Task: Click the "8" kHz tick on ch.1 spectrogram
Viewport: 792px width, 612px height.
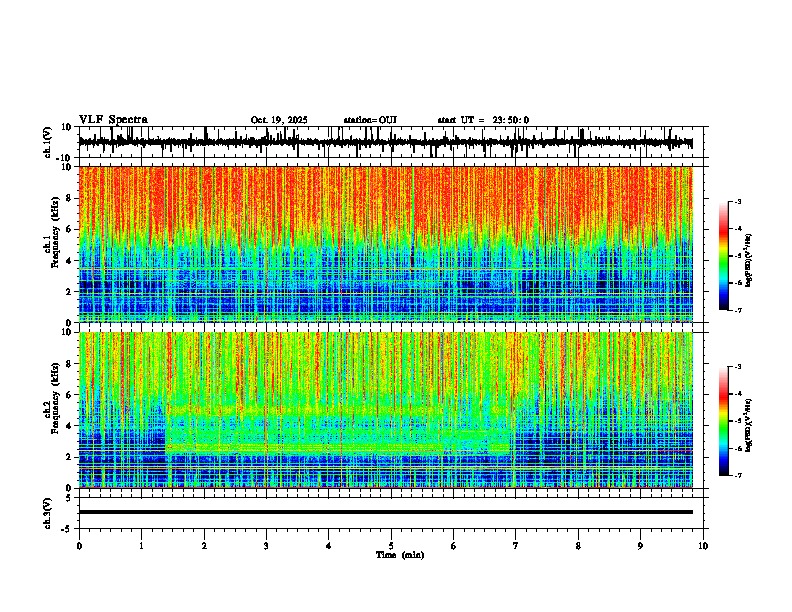Action: point(69,198)
